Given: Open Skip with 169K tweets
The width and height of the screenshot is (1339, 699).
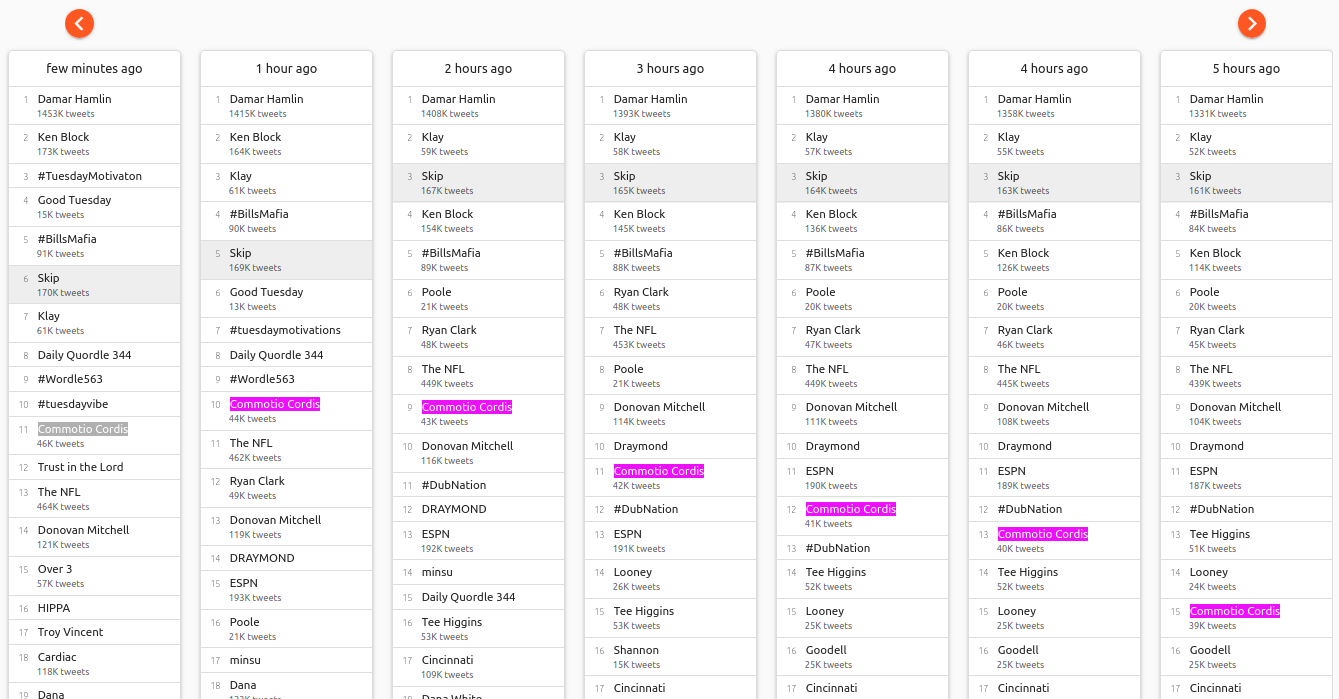Looking at the screenshot, I should (287, 260).
